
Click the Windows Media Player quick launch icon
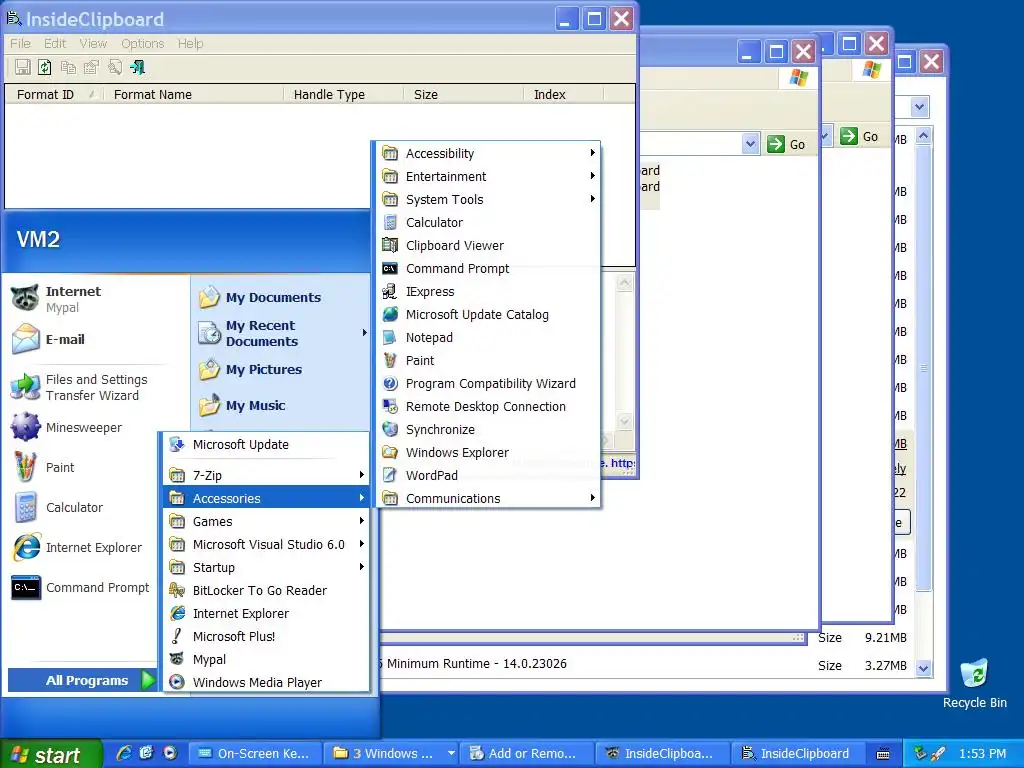point(170,753)
